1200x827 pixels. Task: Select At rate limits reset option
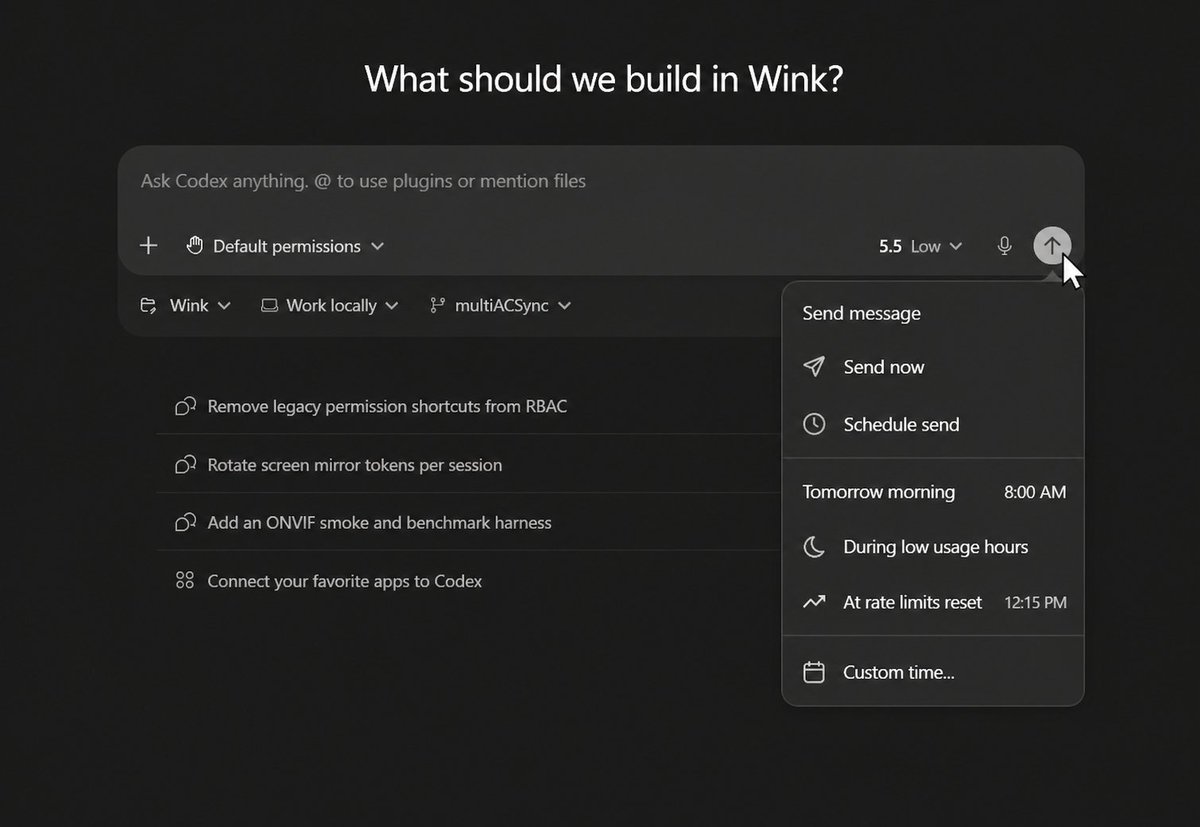[x=933, y=602]
